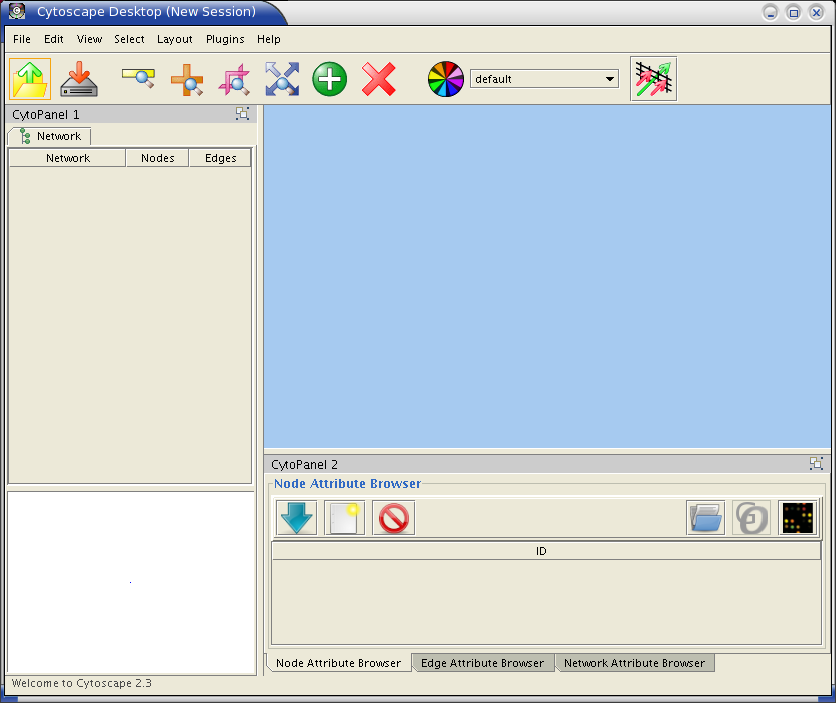Zoom to selected region icon
The height and width of the screenshot is (703, 836).
coord(234,79)
